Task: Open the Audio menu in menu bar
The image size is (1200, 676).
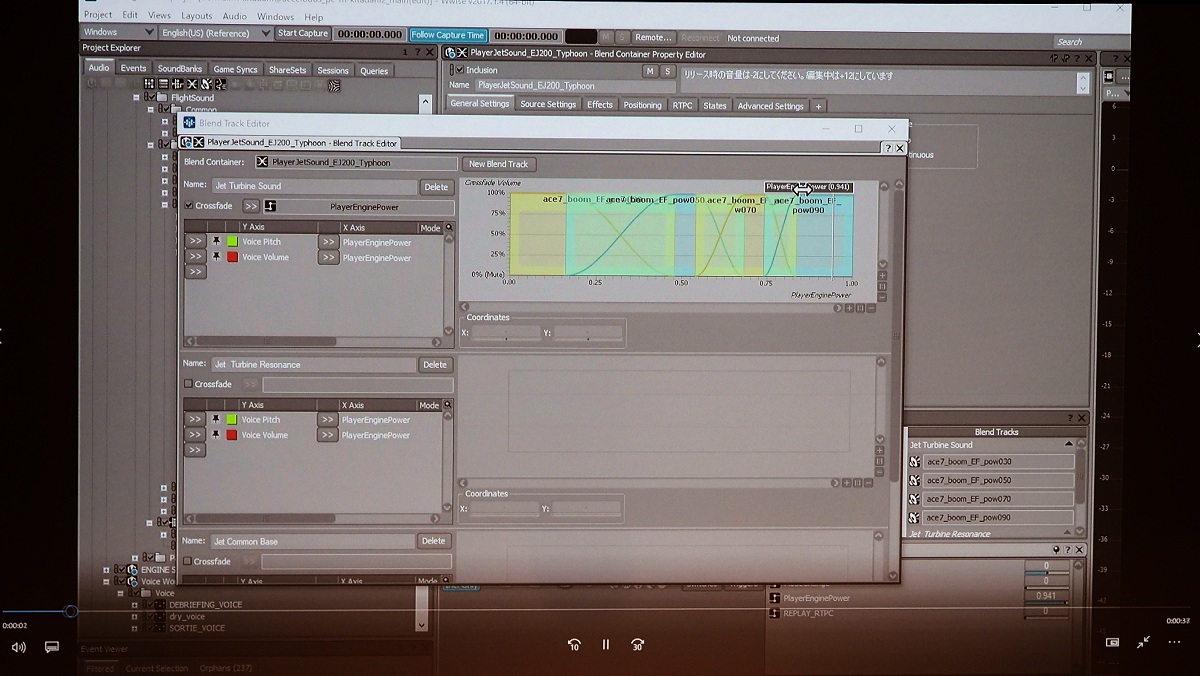Action: click(x=234, y=16)
